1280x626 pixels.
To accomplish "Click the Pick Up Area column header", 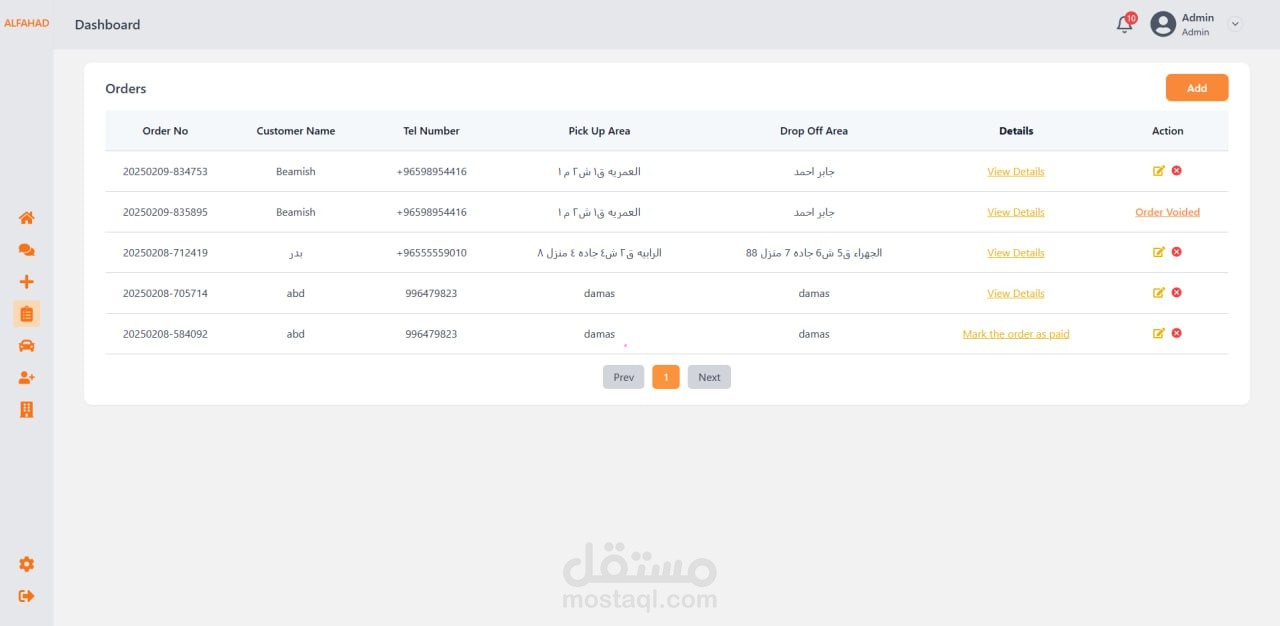I will pyautogui.click(x=599, y=131).
